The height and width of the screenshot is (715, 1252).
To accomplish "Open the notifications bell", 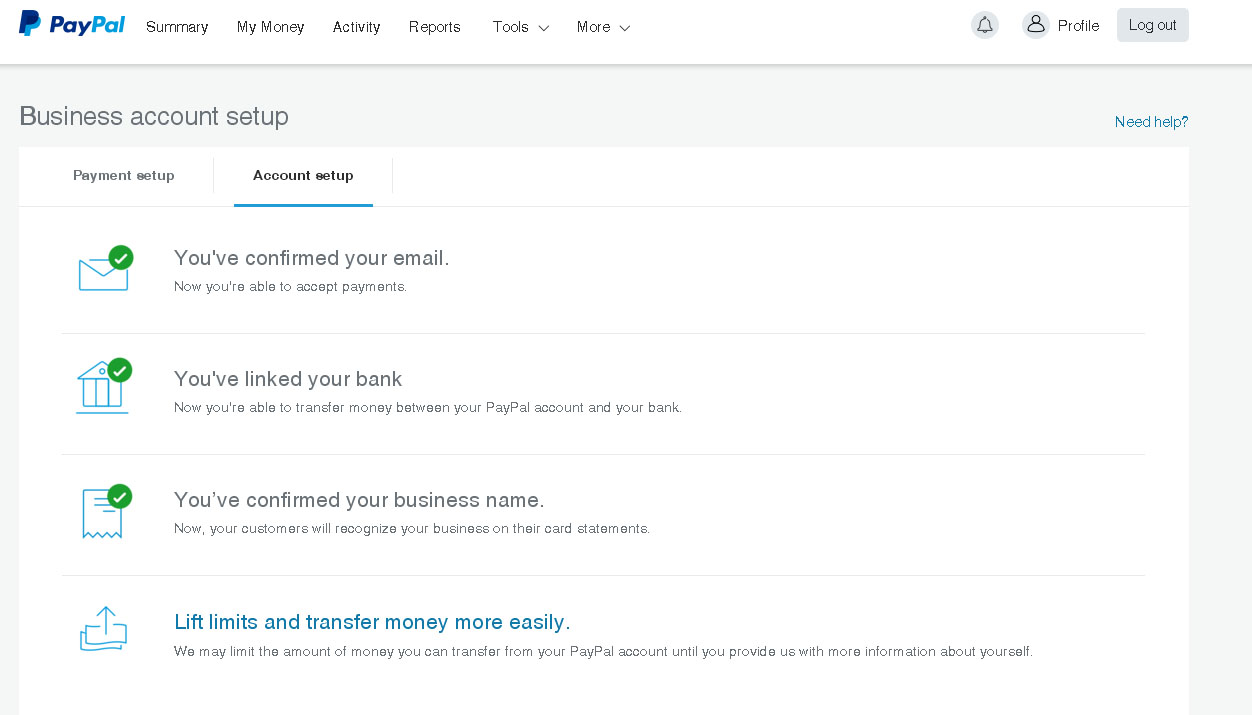I will pos(985,26).
